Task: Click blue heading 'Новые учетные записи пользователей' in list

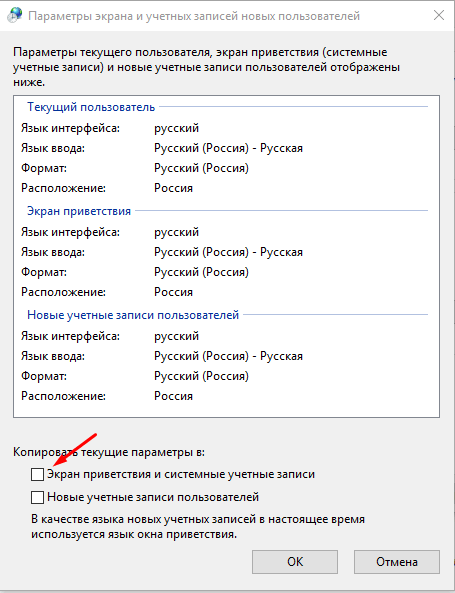Action: click(133, 315)
